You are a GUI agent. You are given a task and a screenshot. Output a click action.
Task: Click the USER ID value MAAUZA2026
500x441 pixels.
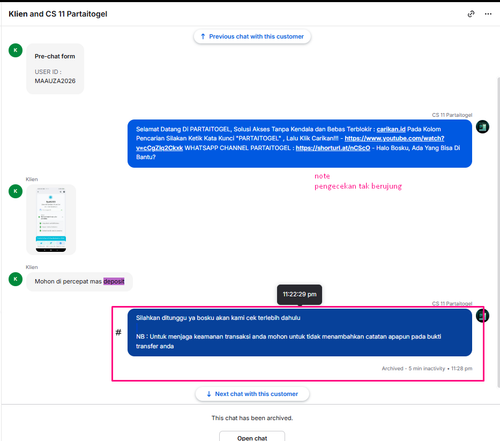(55, 81)
